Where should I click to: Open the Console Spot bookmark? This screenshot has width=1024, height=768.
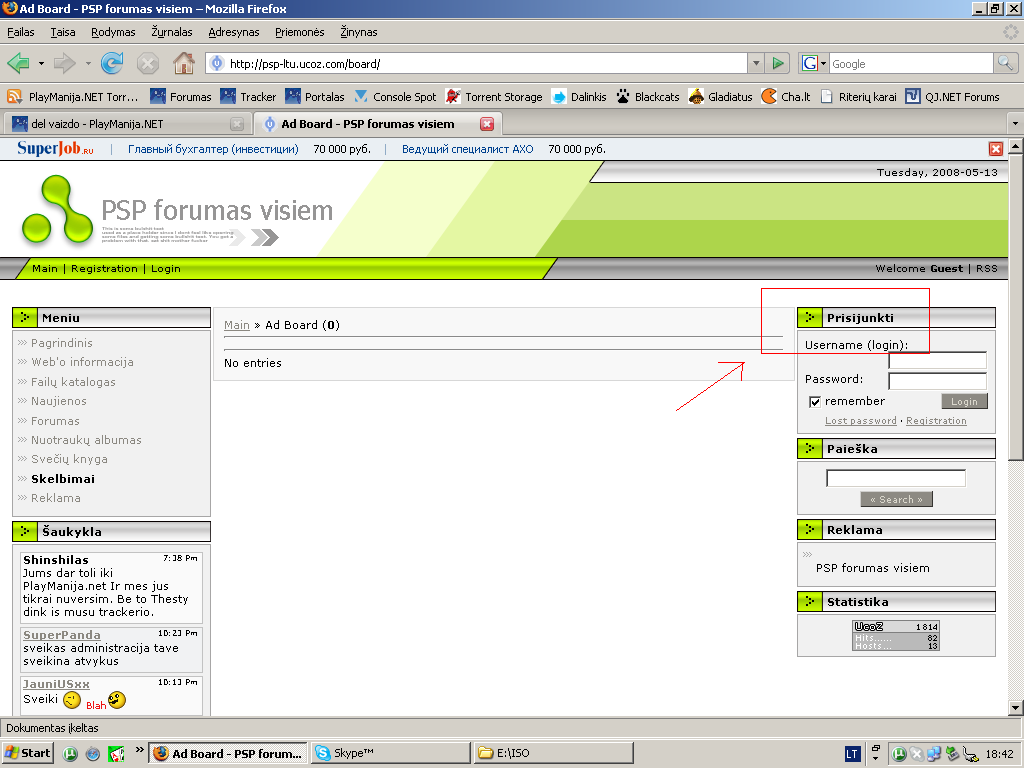pos(395,97)
